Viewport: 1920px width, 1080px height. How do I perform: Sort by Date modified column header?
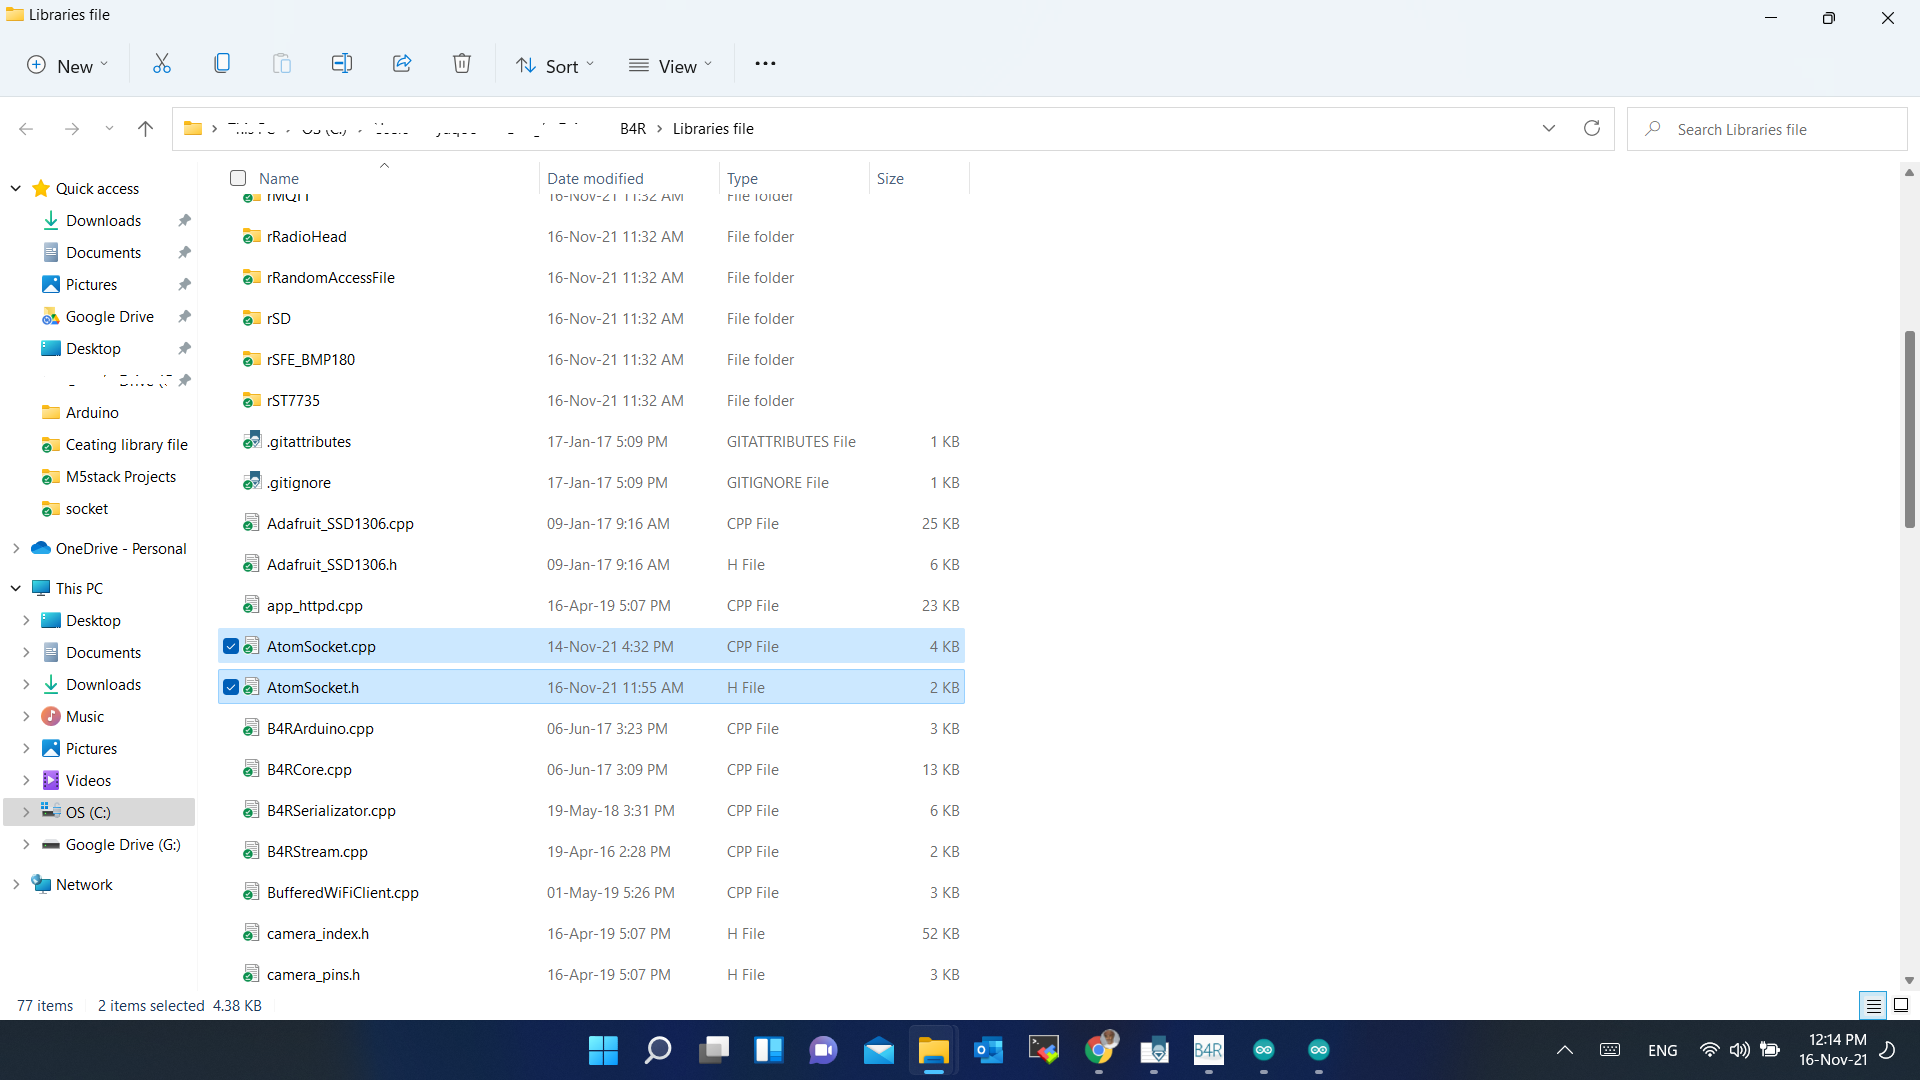pos(595,178)
